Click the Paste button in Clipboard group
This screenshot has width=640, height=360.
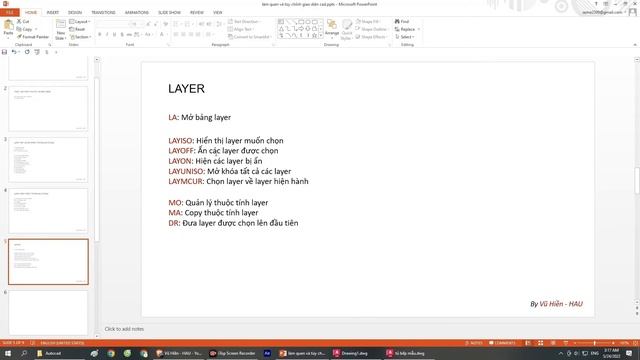coord(8,29)
